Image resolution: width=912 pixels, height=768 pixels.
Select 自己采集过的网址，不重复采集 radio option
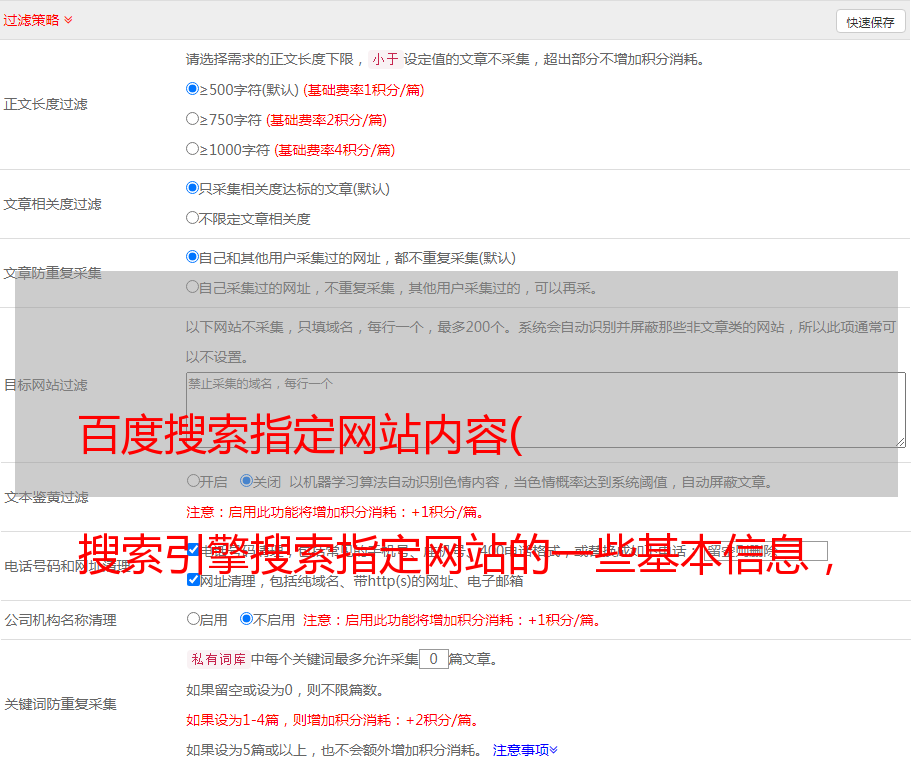192,287
